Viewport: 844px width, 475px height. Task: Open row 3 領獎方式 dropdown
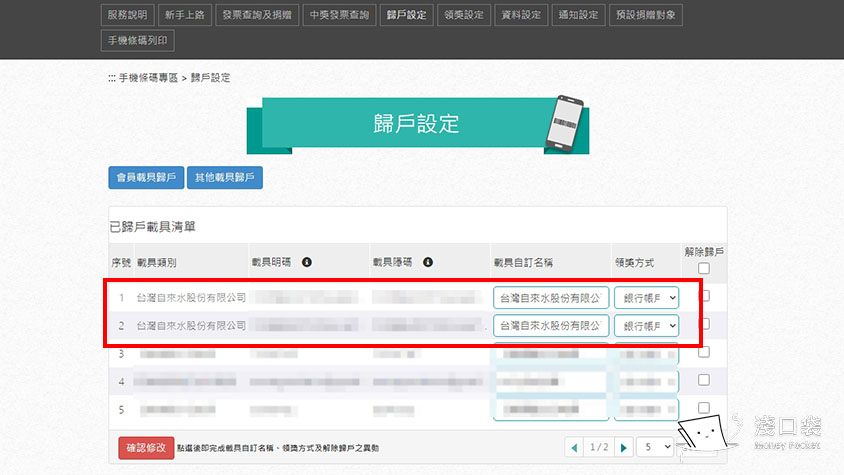[x=646, y=354]
